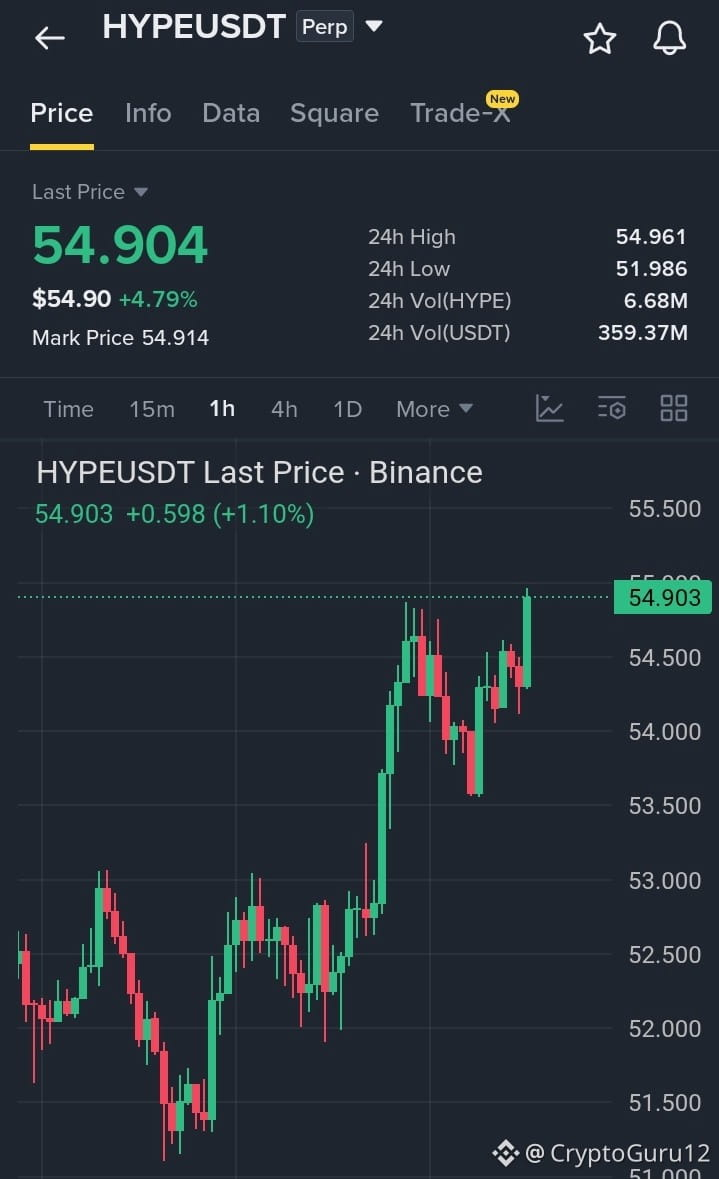Screen dimensions: 719x1179
Task: Expand the HYPEUSDT pair selector arrow
Action: coord(374,26)
